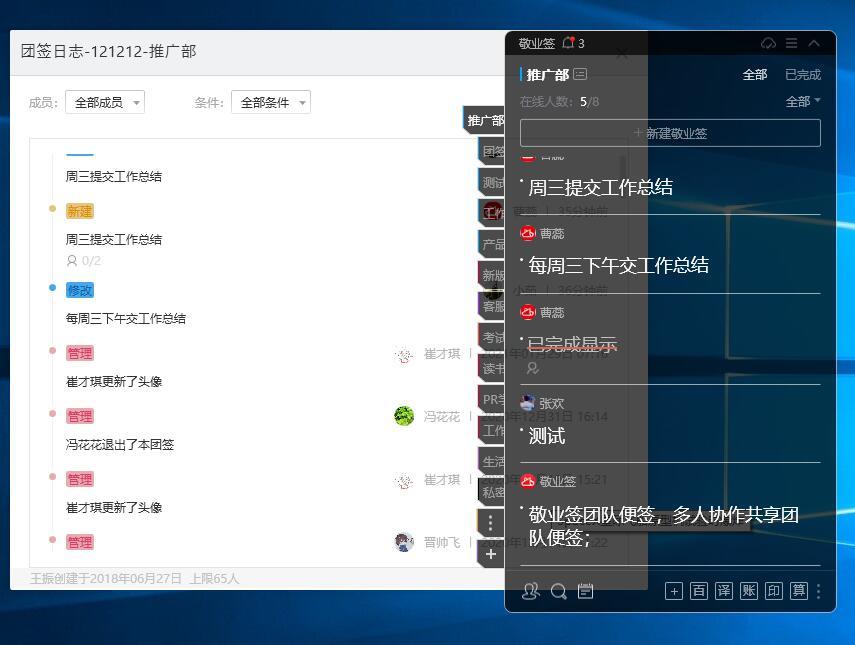
Task: Expand the 全部 filter dropdown in panel
Action: (803, 101)
